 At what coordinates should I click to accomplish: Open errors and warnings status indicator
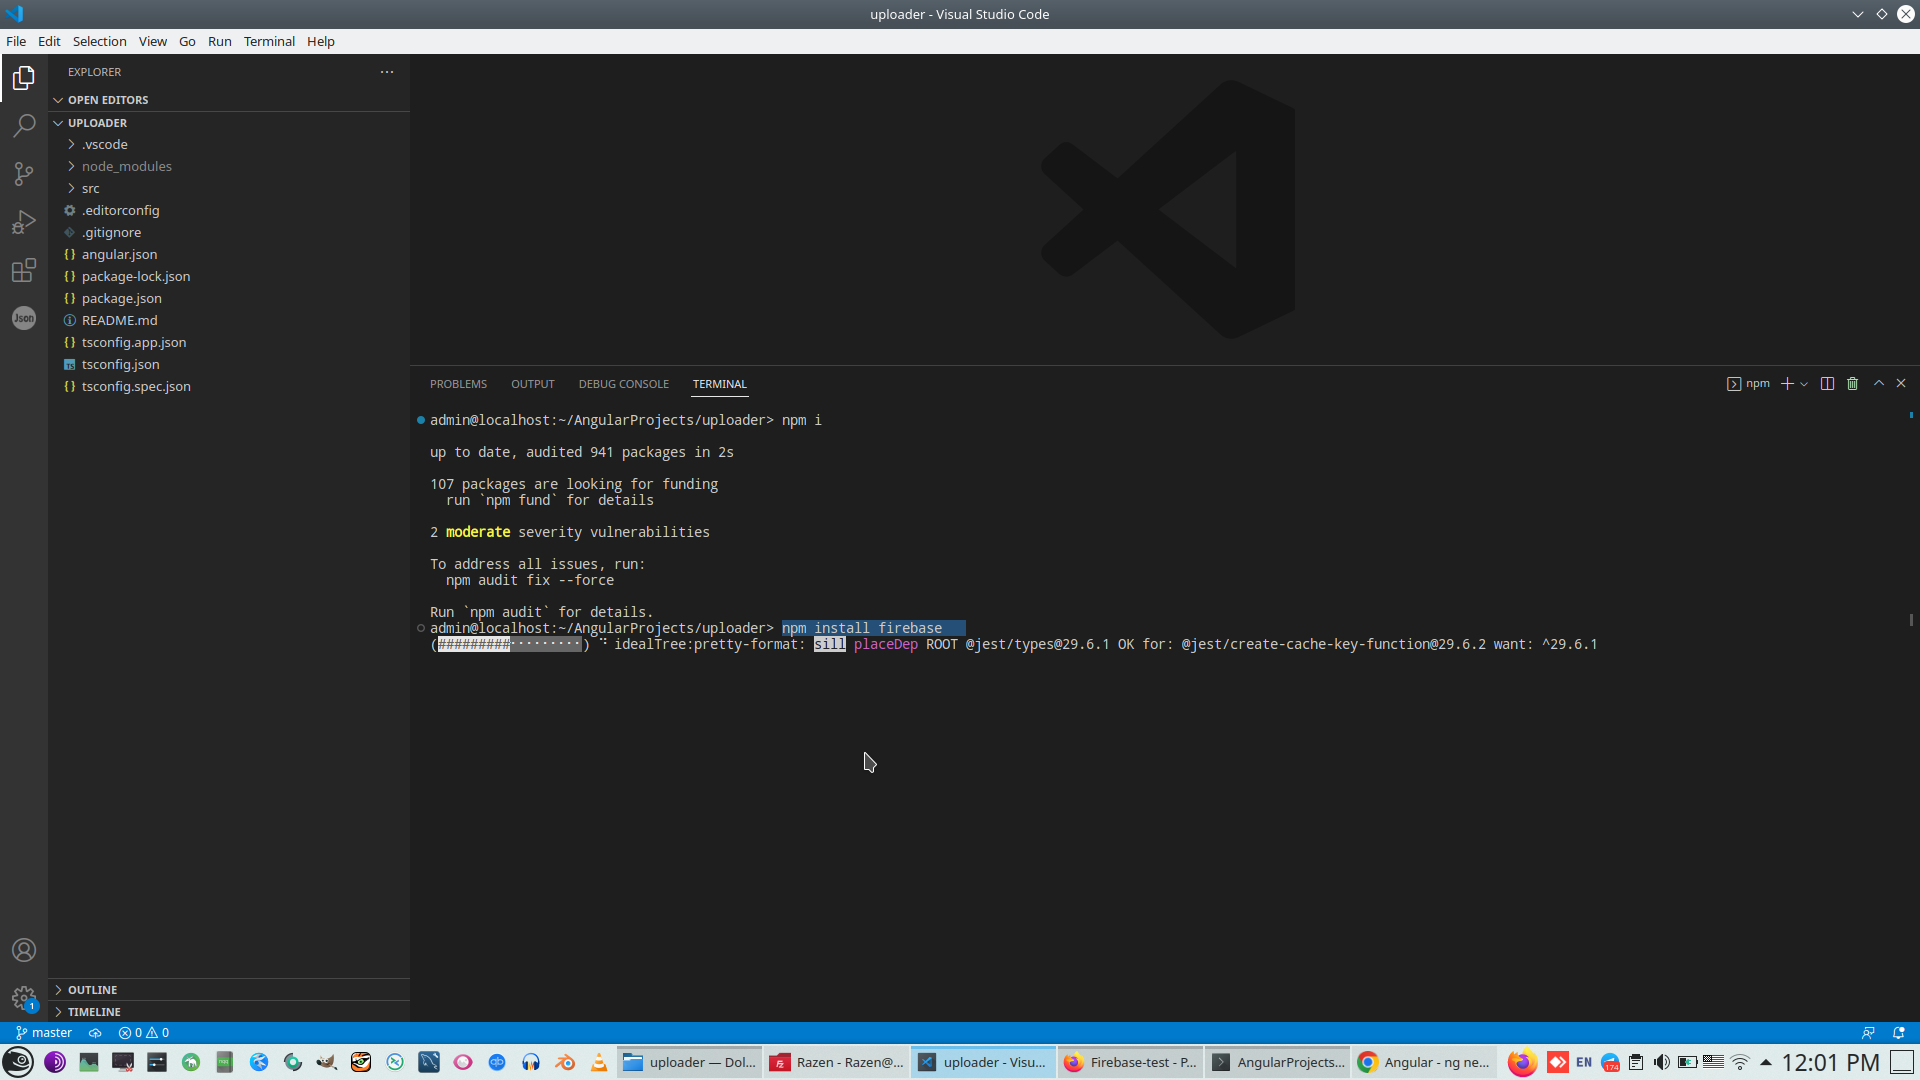pyautogui.click(x=144, y=1033)
